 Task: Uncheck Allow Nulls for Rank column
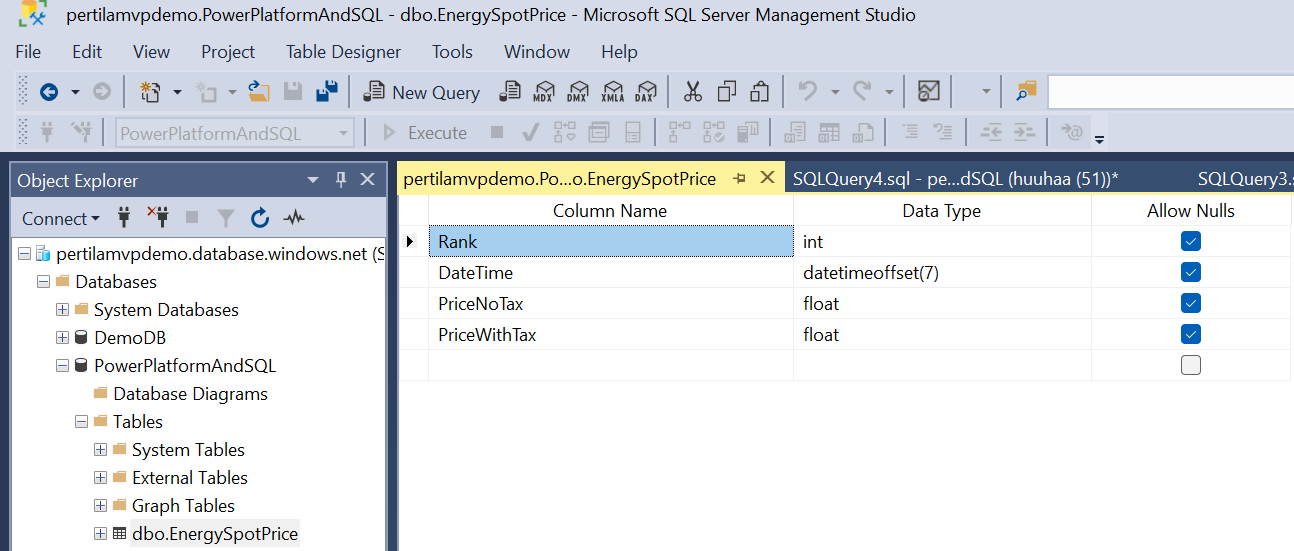coord(1190,241)
